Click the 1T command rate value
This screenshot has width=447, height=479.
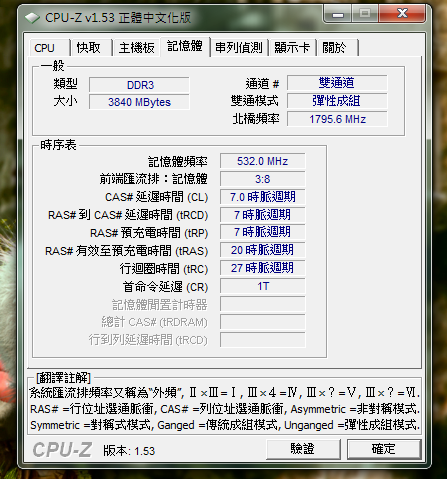tap(262, 286)
